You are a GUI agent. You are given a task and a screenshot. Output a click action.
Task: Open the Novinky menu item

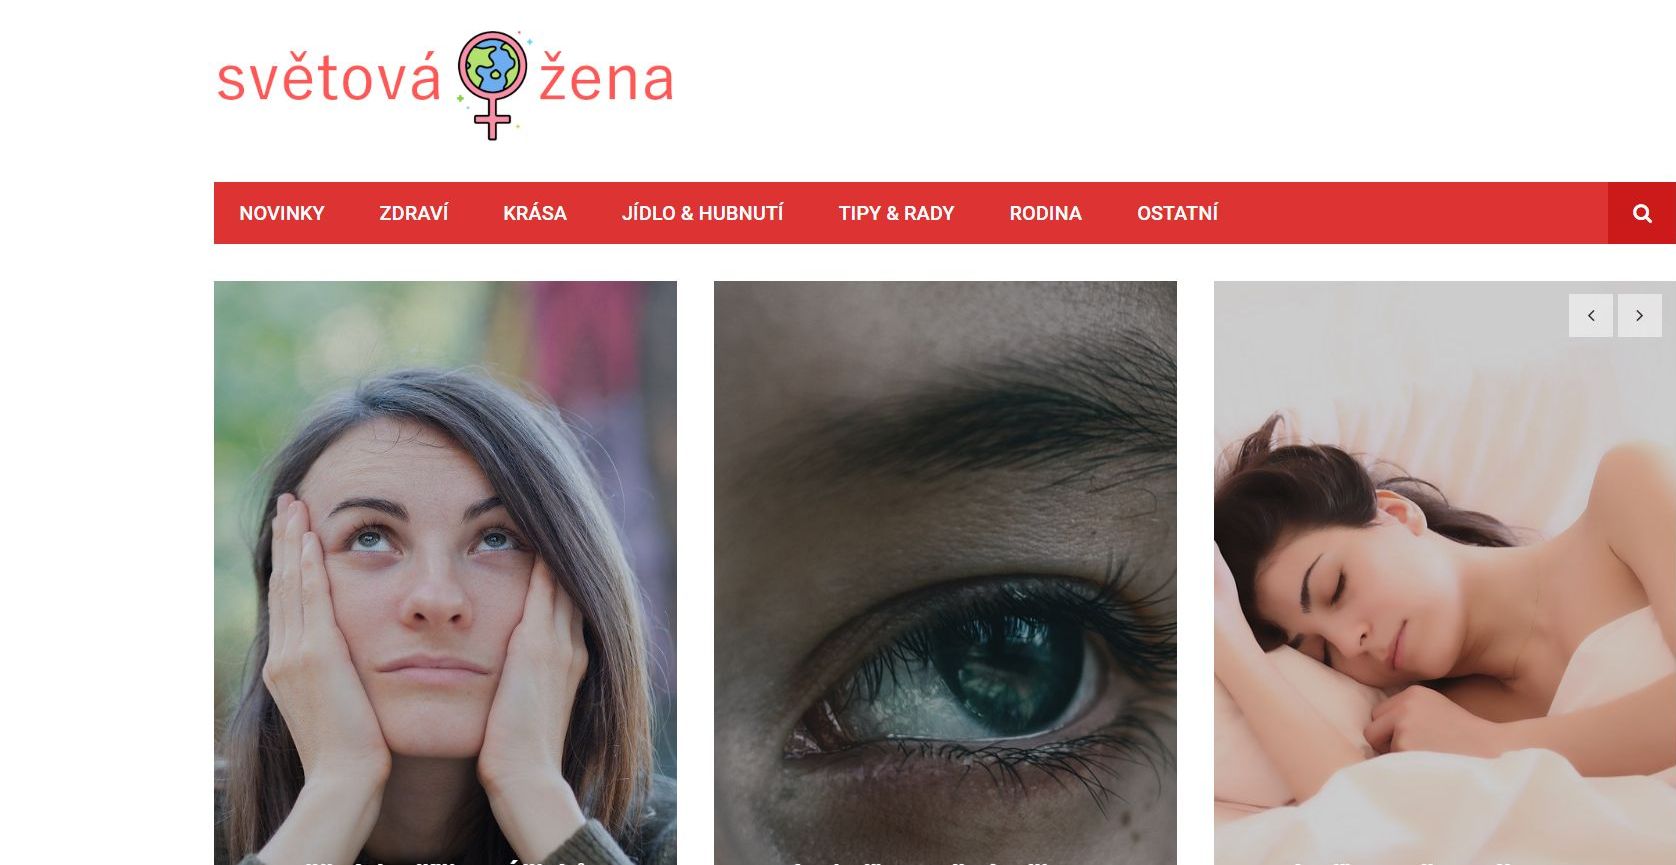(x=282, y=213)
